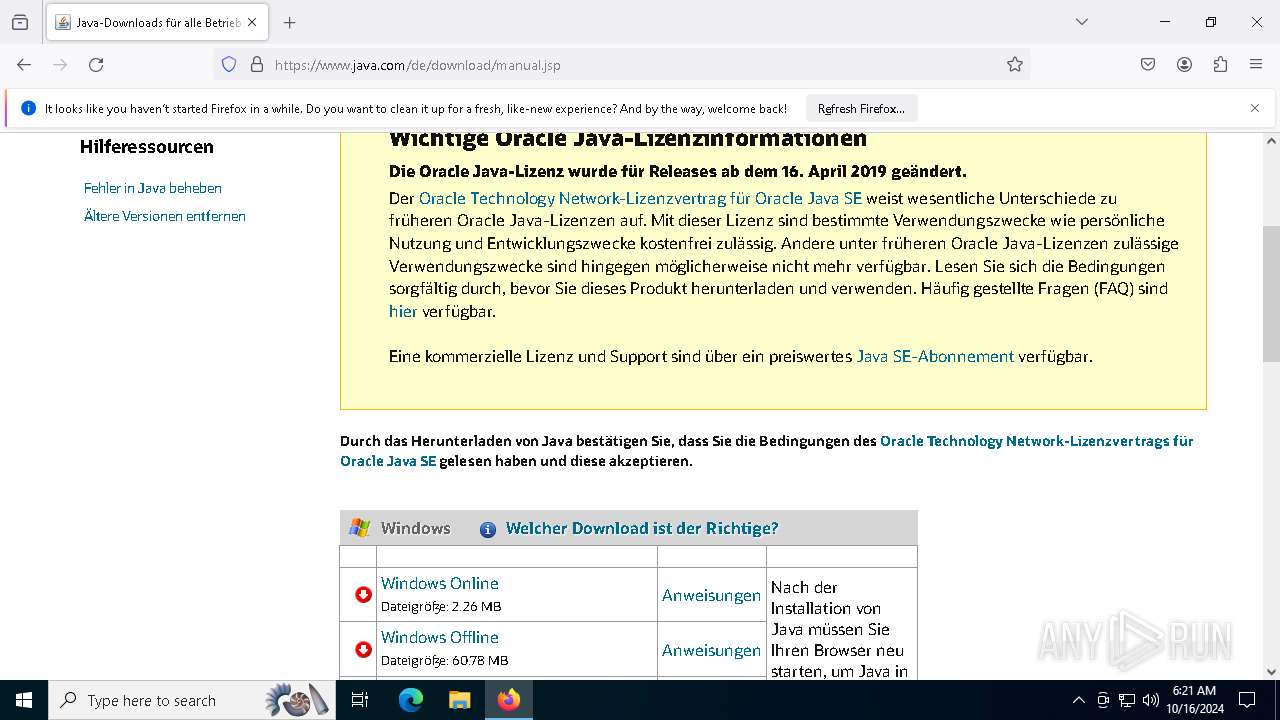Open network status tray icon
Screen dimensions: 1280x720
coord(1127,700)
